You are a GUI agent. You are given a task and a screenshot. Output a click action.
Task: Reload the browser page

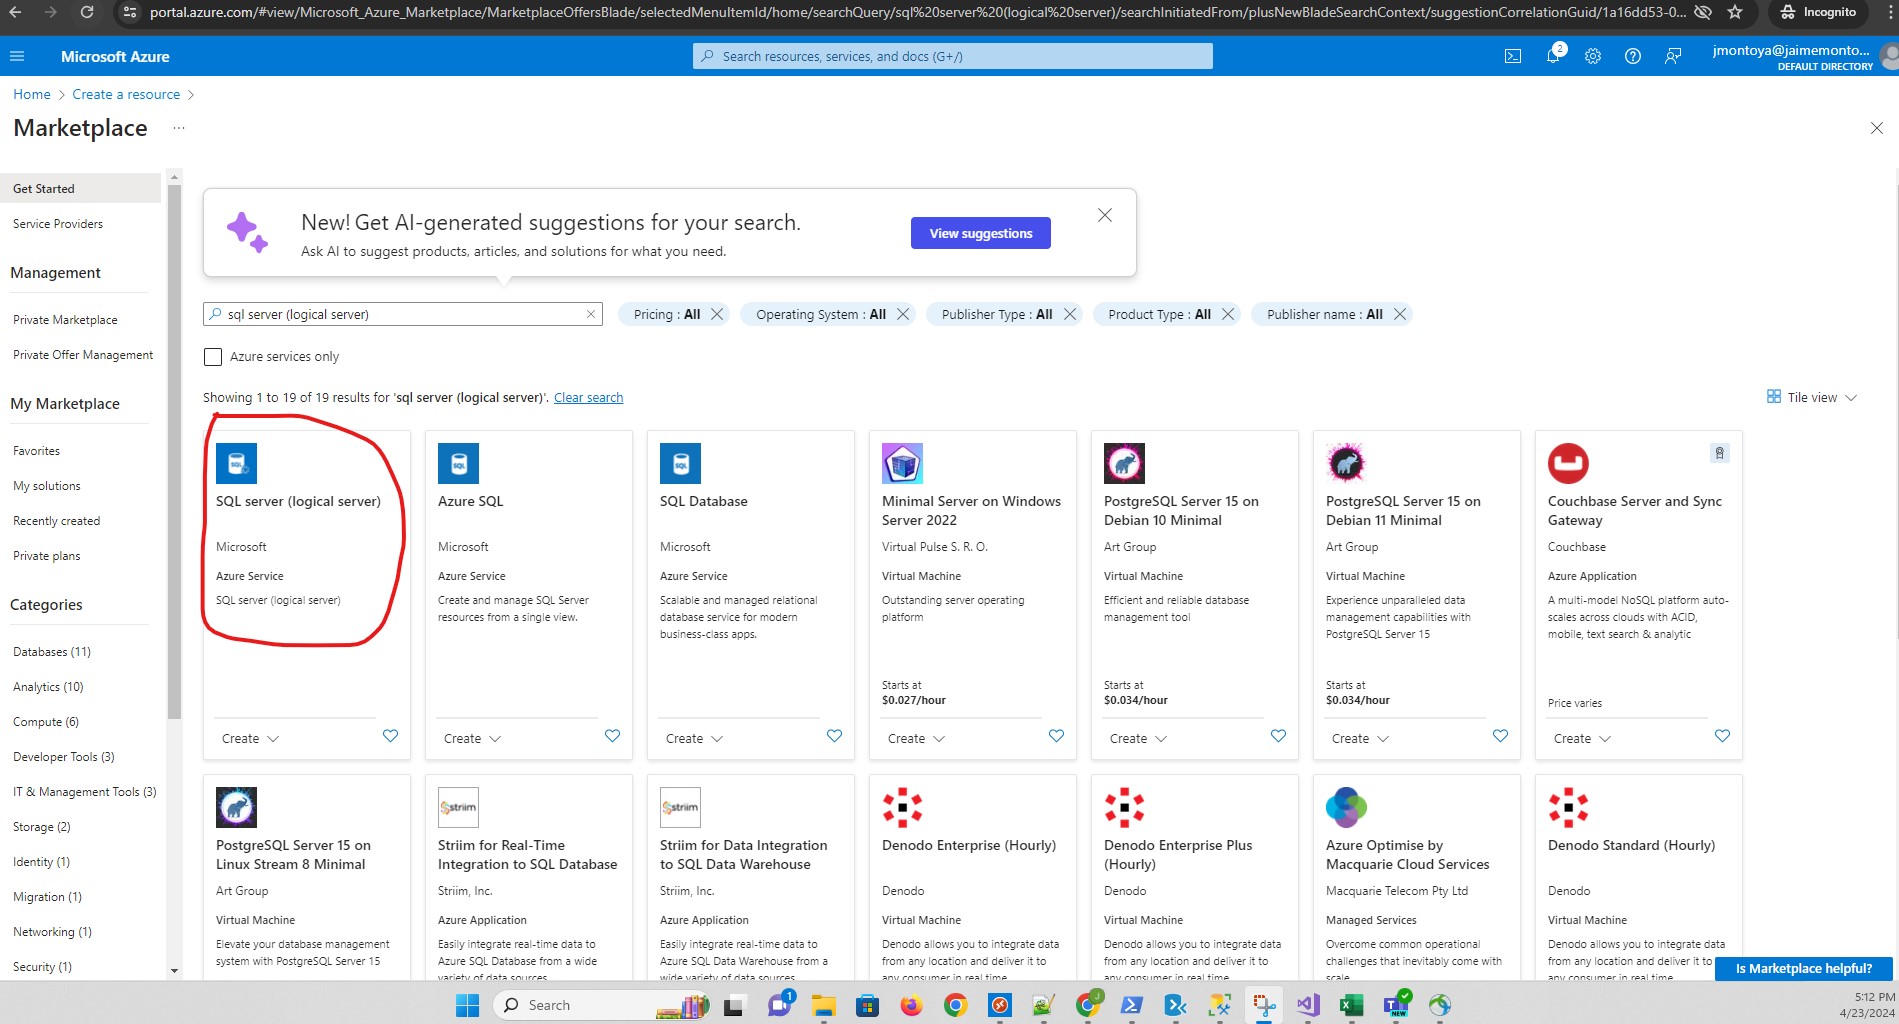(x=87, y=12)
